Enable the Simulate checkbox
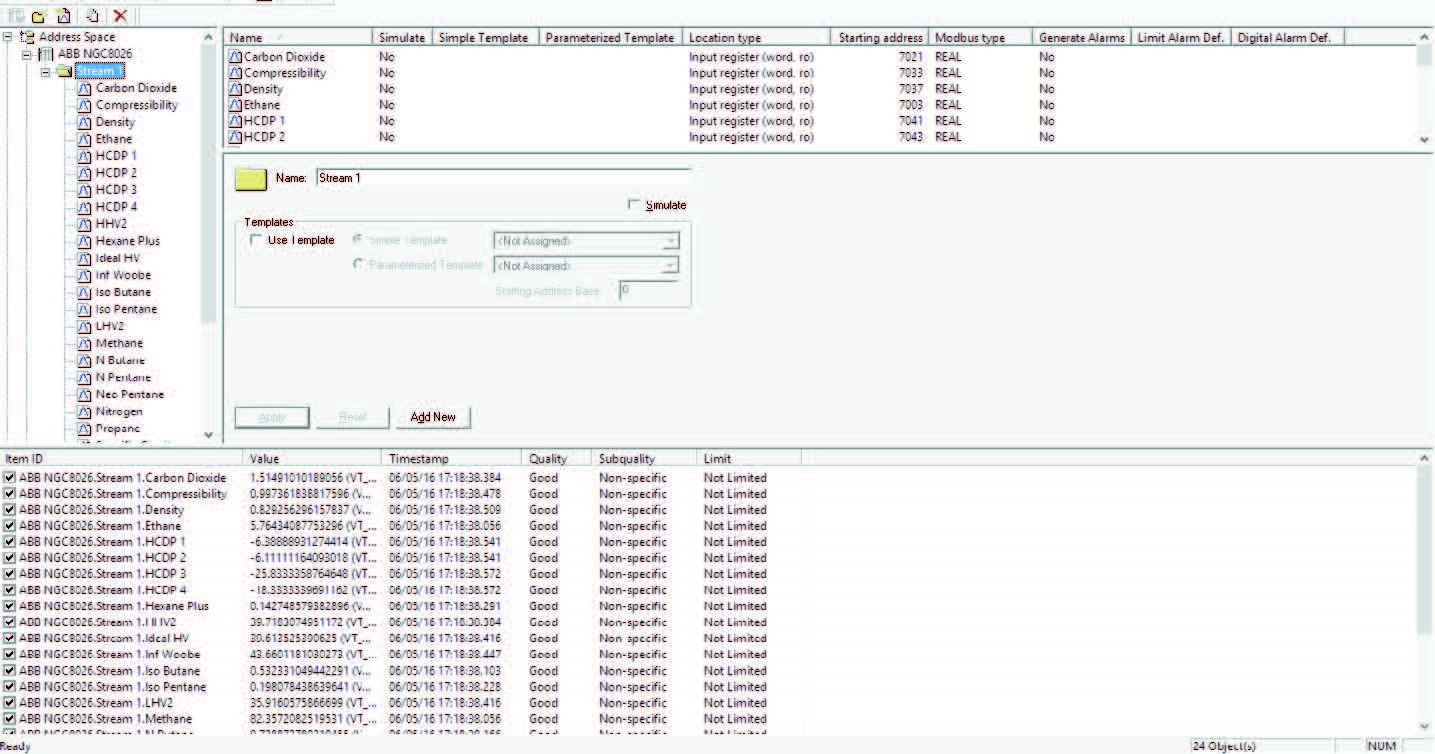This screenshot has height=754, width=1435. 634,204
